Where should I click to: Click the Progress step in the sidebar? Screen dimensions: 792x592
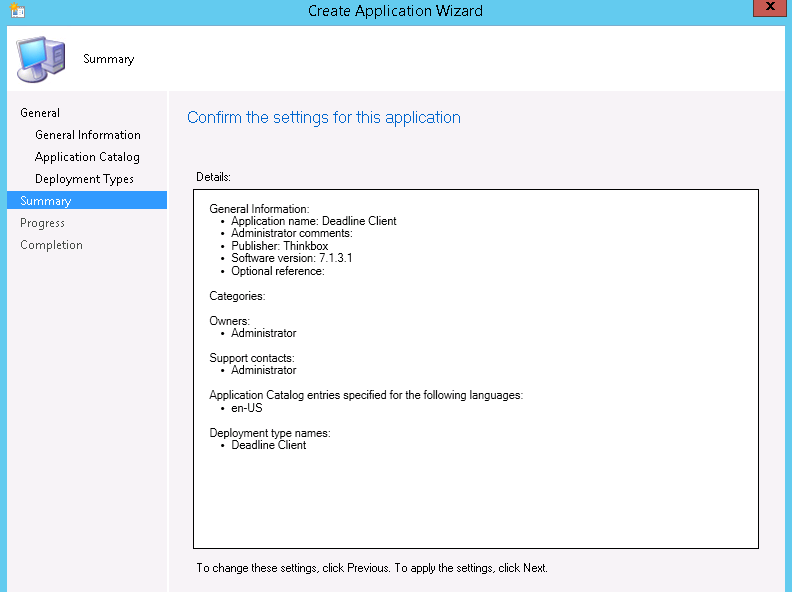[42, 223]
